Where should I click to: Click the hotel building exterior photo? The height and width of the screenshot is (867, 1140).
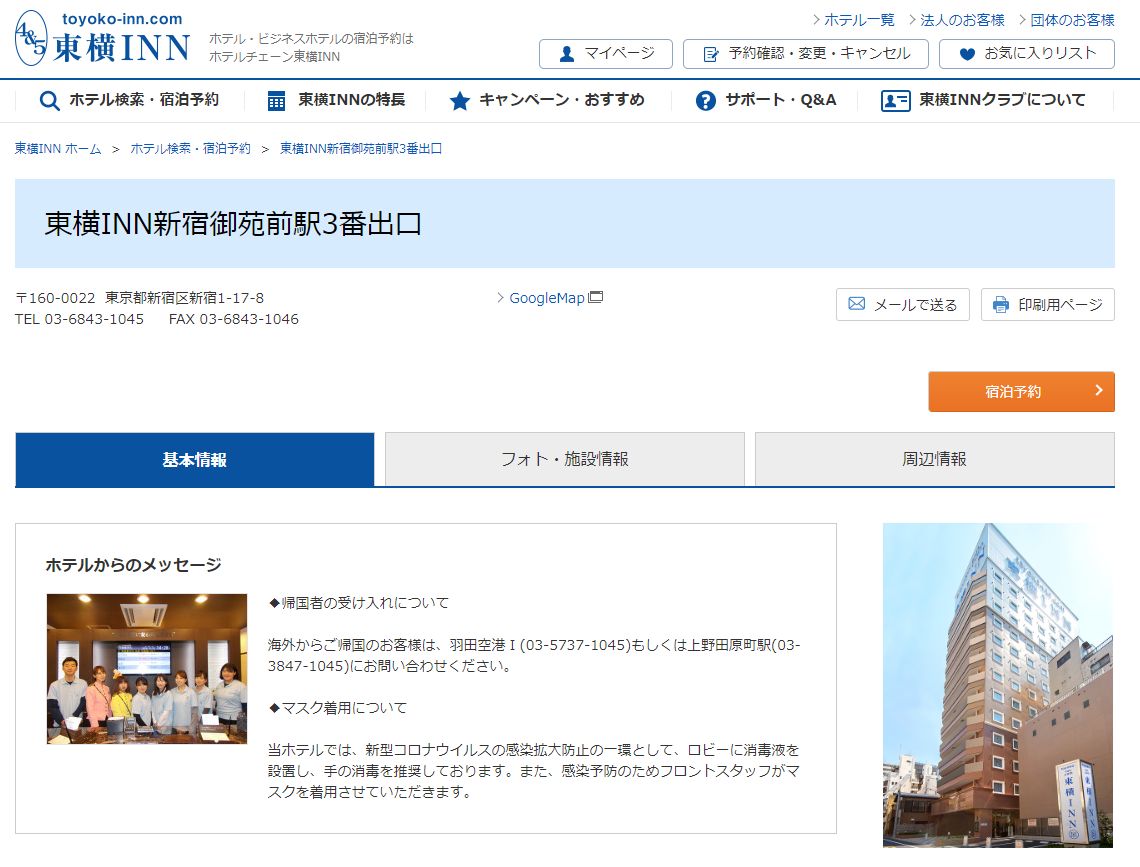pyautogui.click(x=998, y=685)
